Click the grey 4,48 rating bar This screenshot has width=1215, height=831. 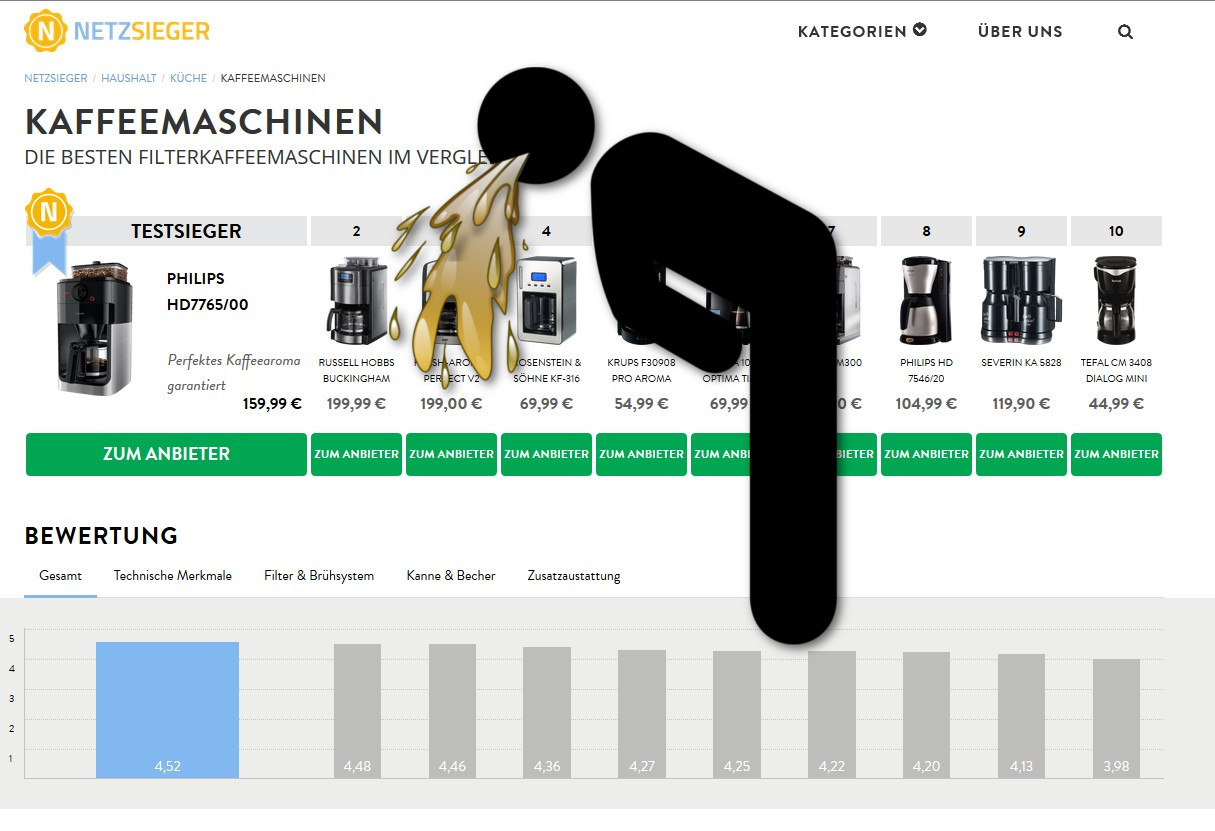pyautogui.click(x=357, y=711)
